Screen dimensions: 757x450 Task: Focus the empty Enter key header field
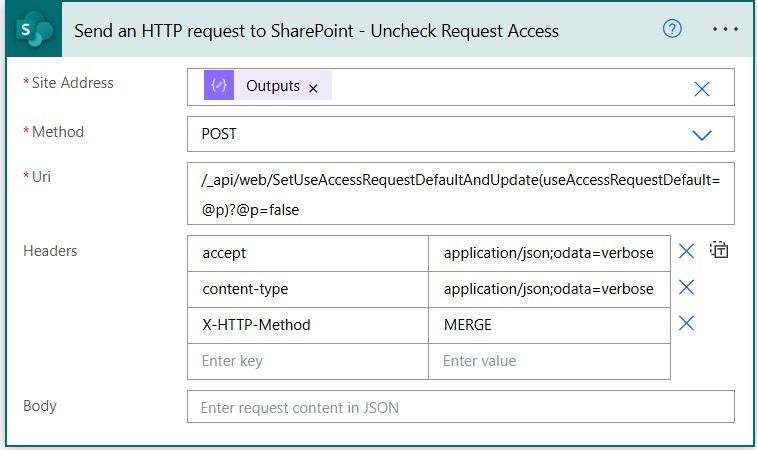pos(308,361)
